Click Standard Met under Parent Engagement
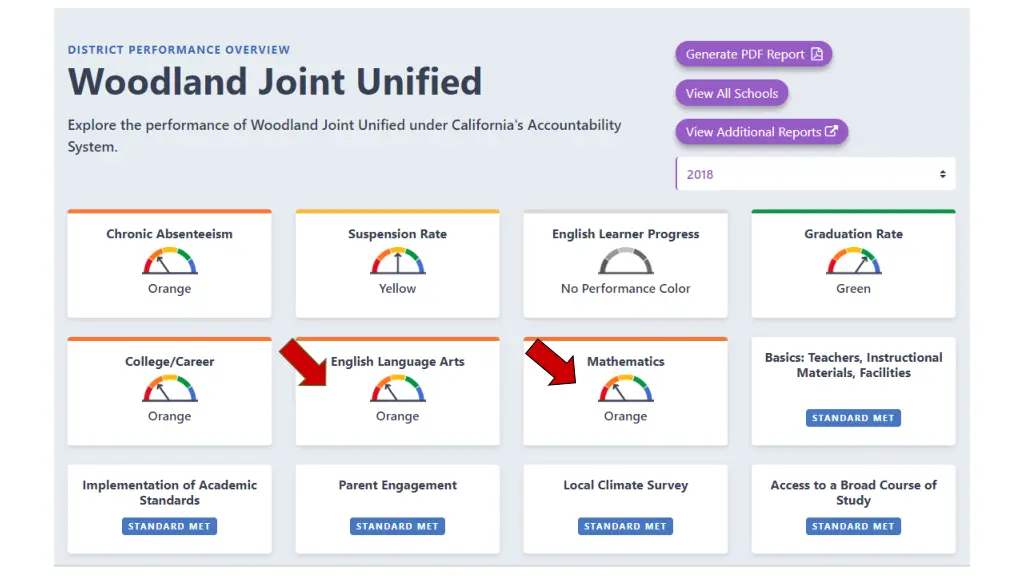The width and height of the screenshot is (1024, 576). 397,526
